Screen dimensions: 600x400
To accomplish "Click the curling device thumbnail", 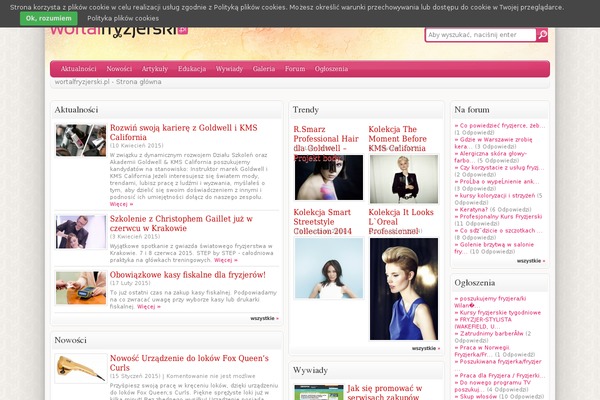I will [x=81, y=368].
